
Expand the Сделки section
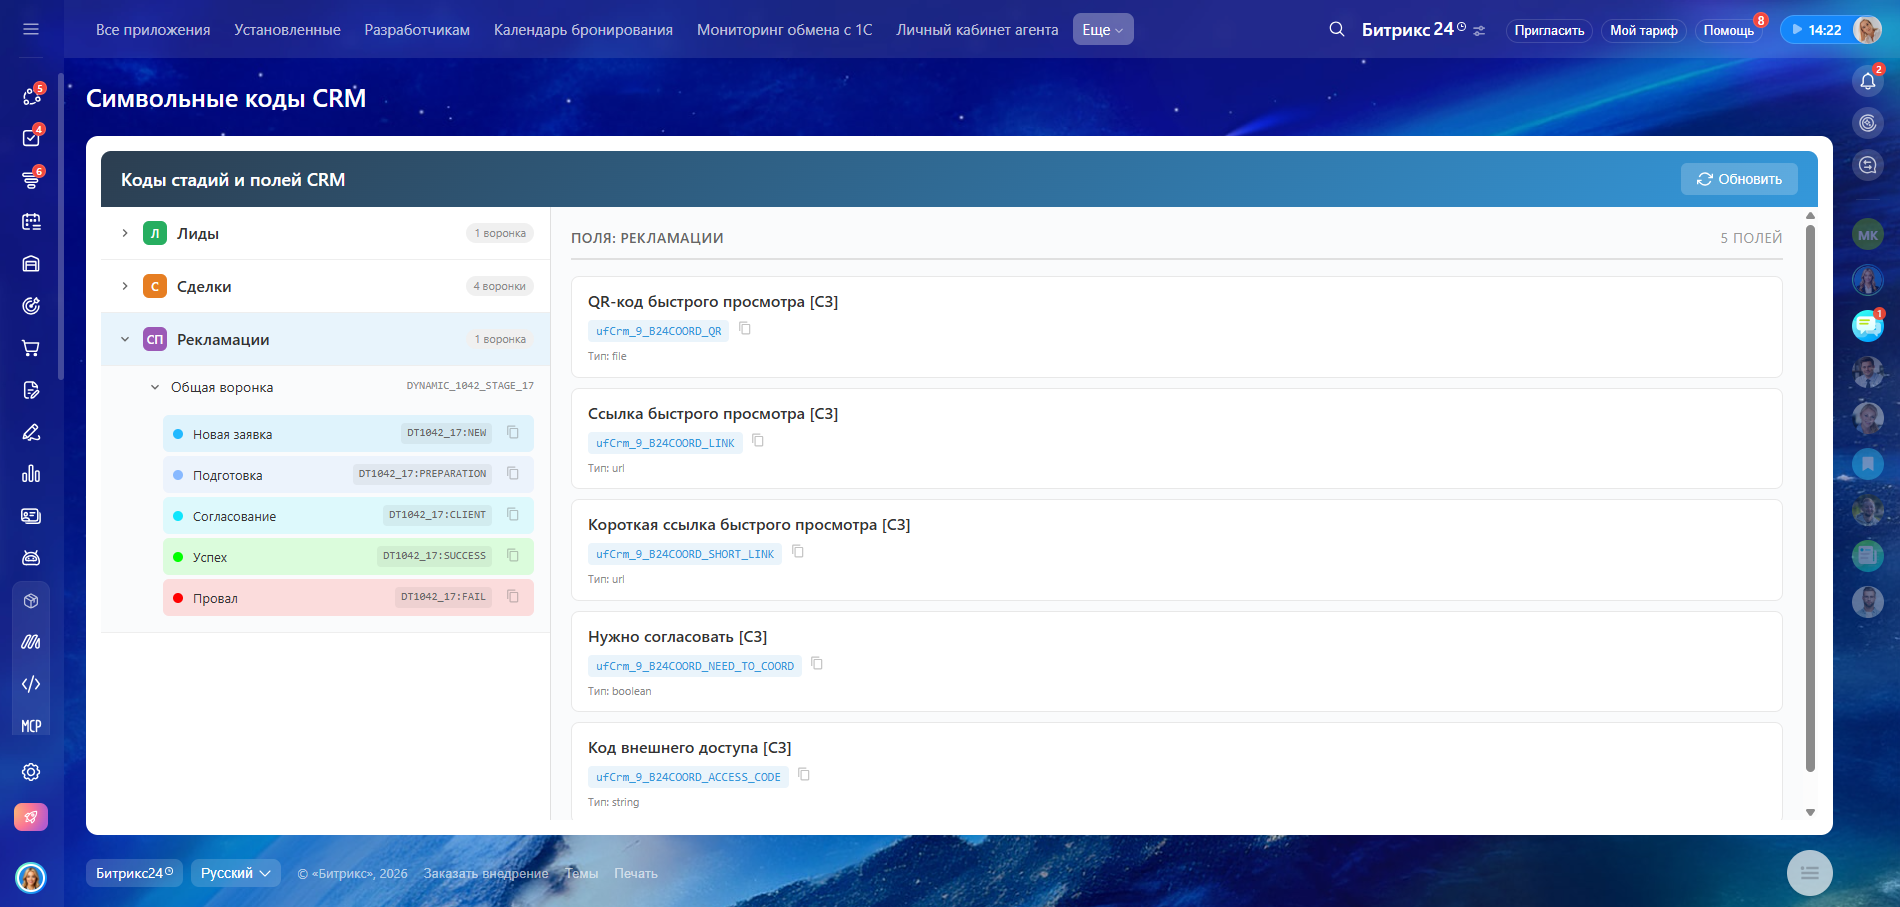tap(125, 286)
